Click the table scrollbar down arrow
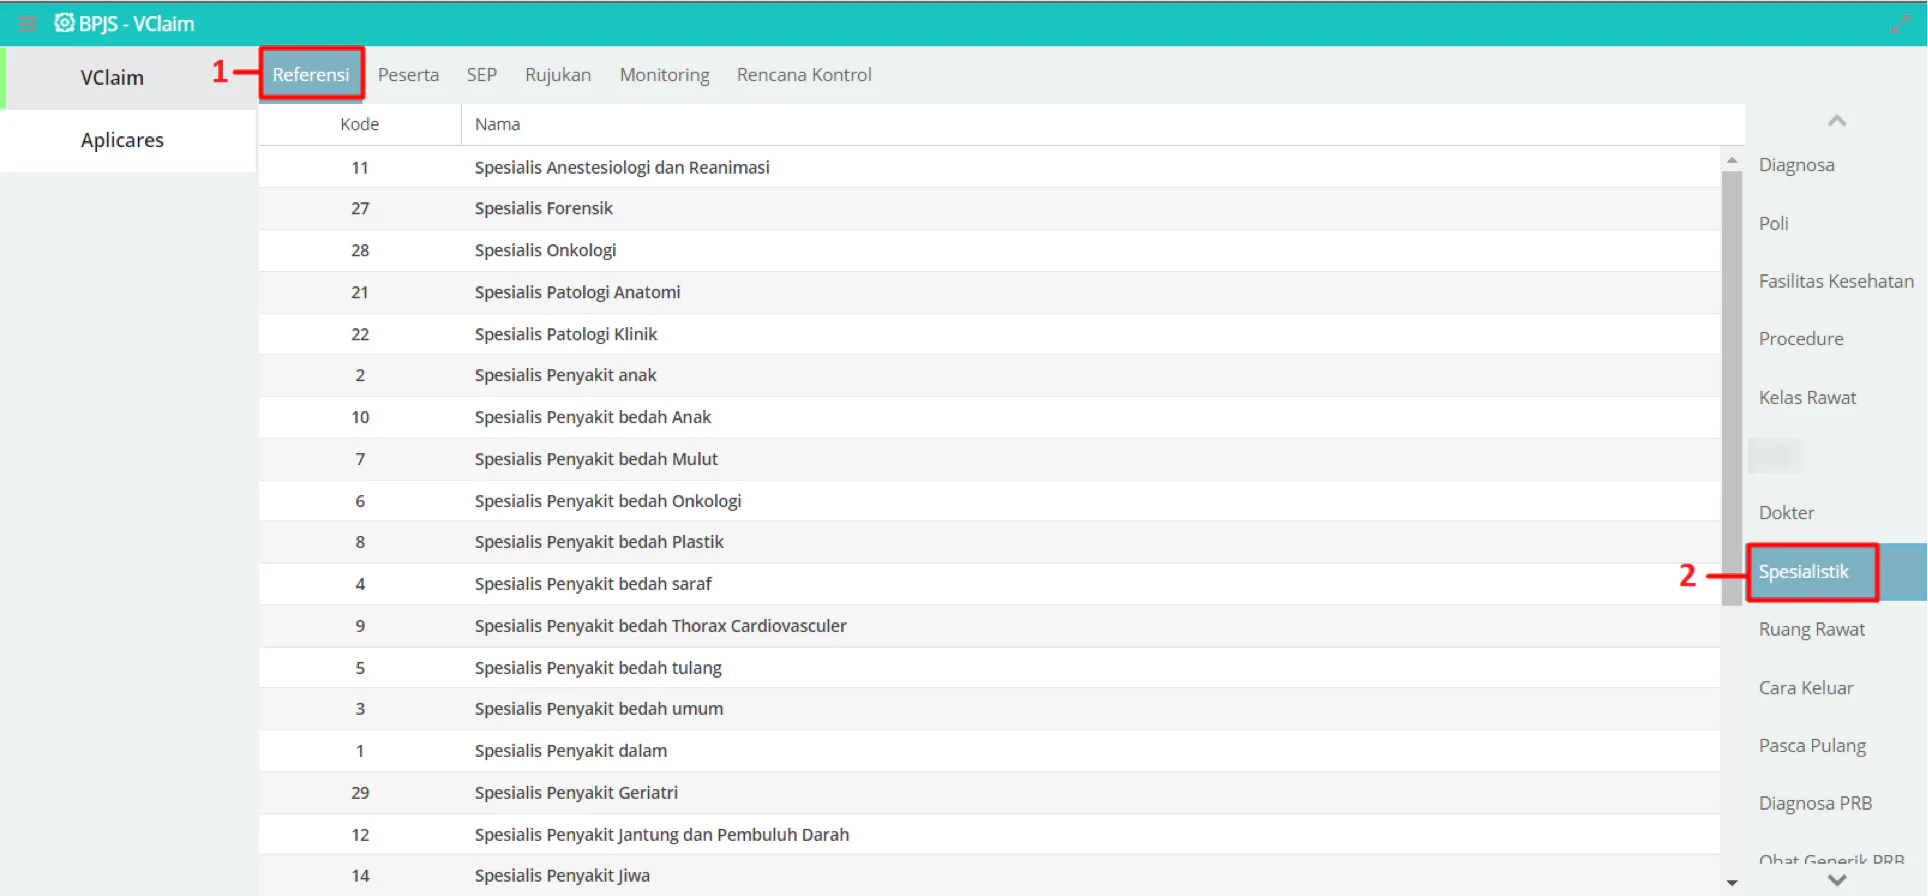Image resolution: width=1928 pixels, height=896 pixels. pyautogui.click(x=1732, y=882)
